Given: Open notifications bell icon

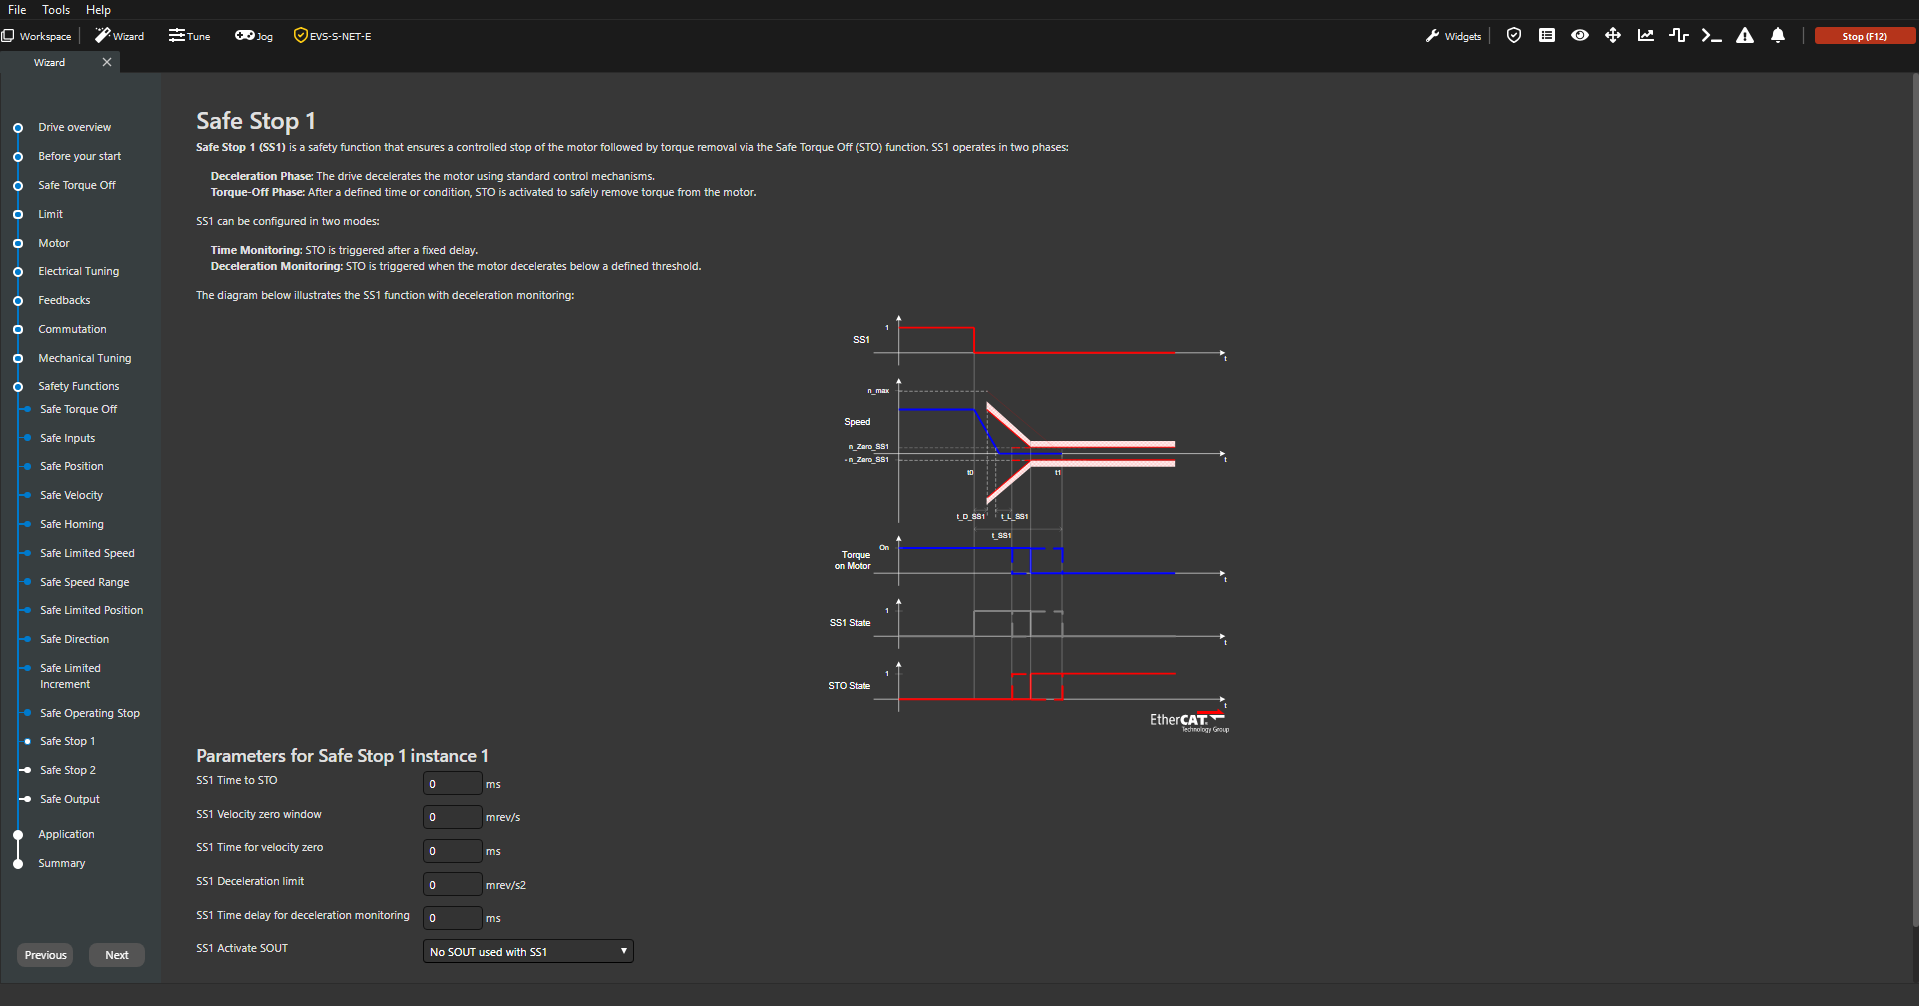Looking at the screenshot, I should tap(1778, 36).
